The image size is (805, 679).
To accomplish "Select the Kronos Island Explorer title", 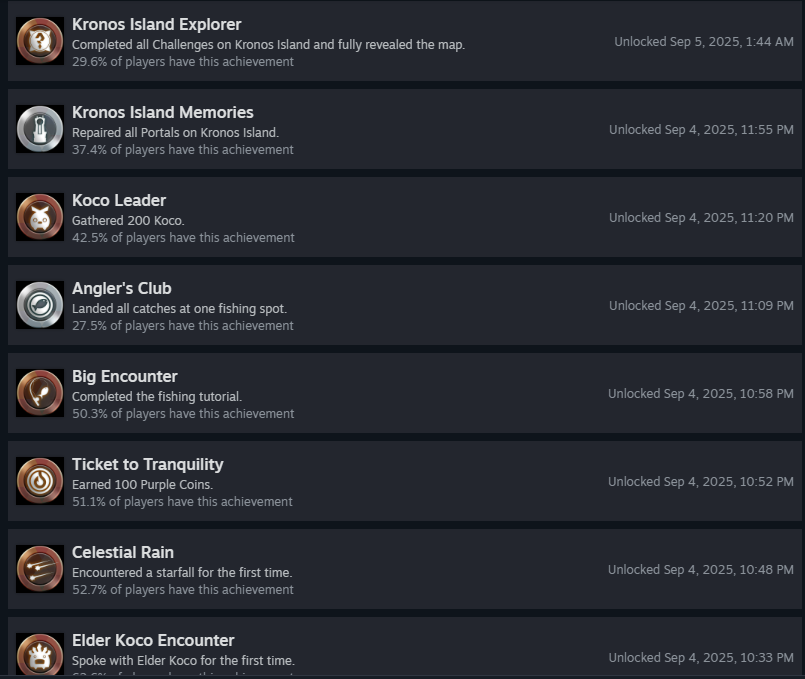I will [156, 24].
